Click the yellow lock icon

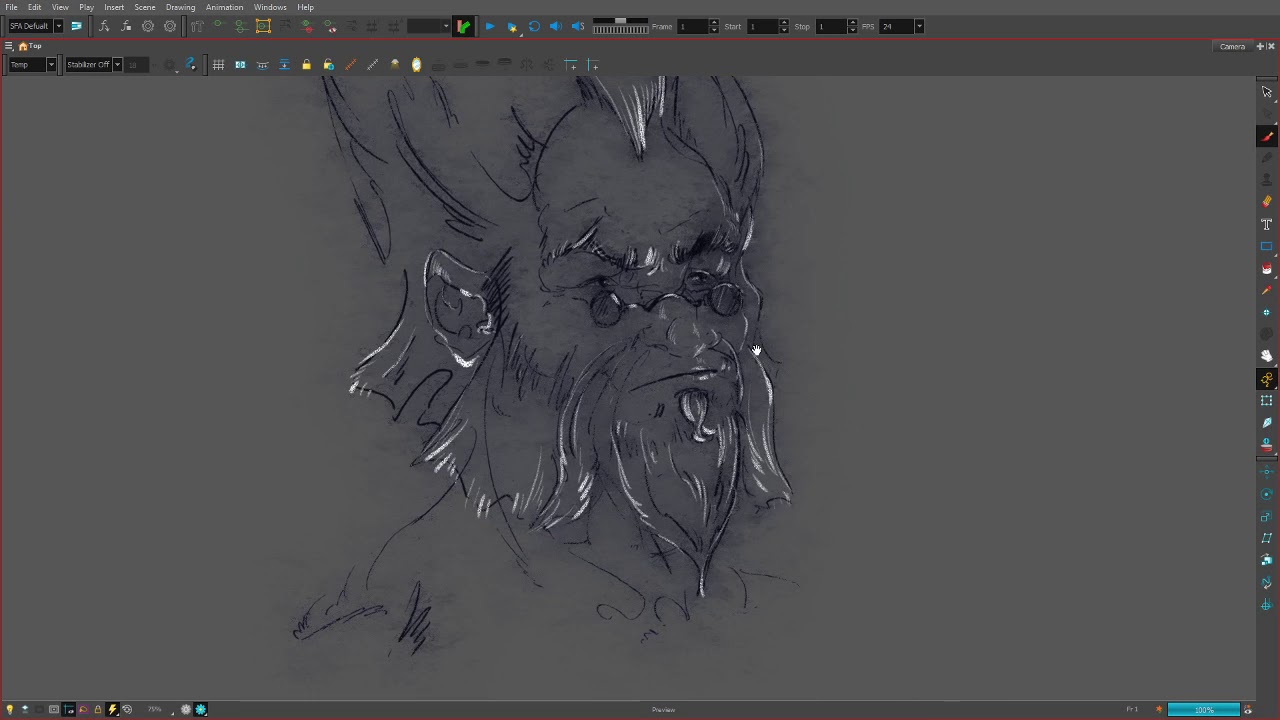coord(306,65)
